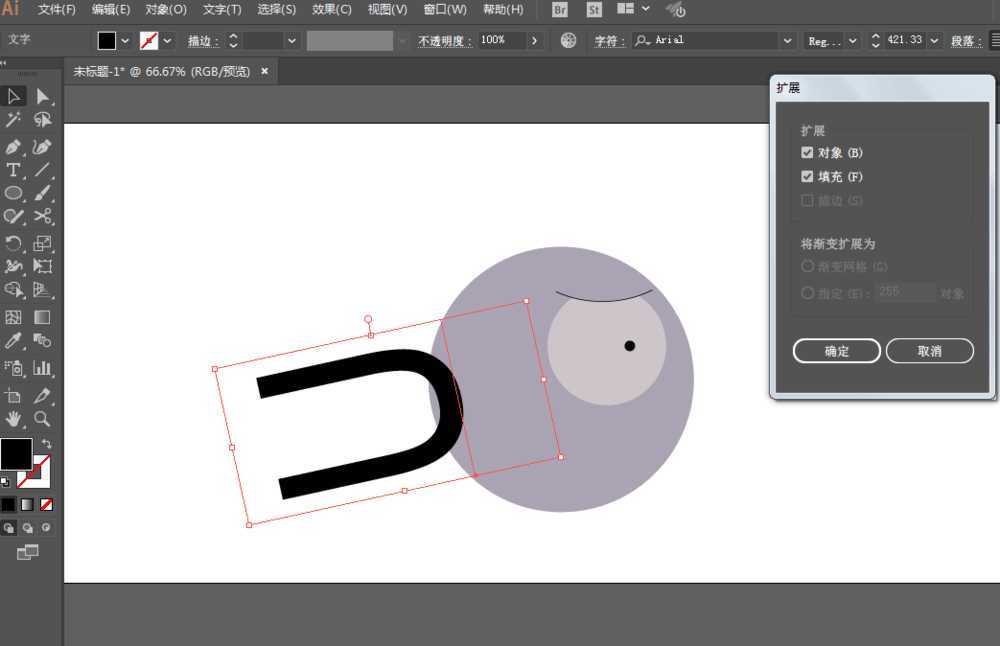Select the Hand tool
1000x646 pixels.
point(13,418)
